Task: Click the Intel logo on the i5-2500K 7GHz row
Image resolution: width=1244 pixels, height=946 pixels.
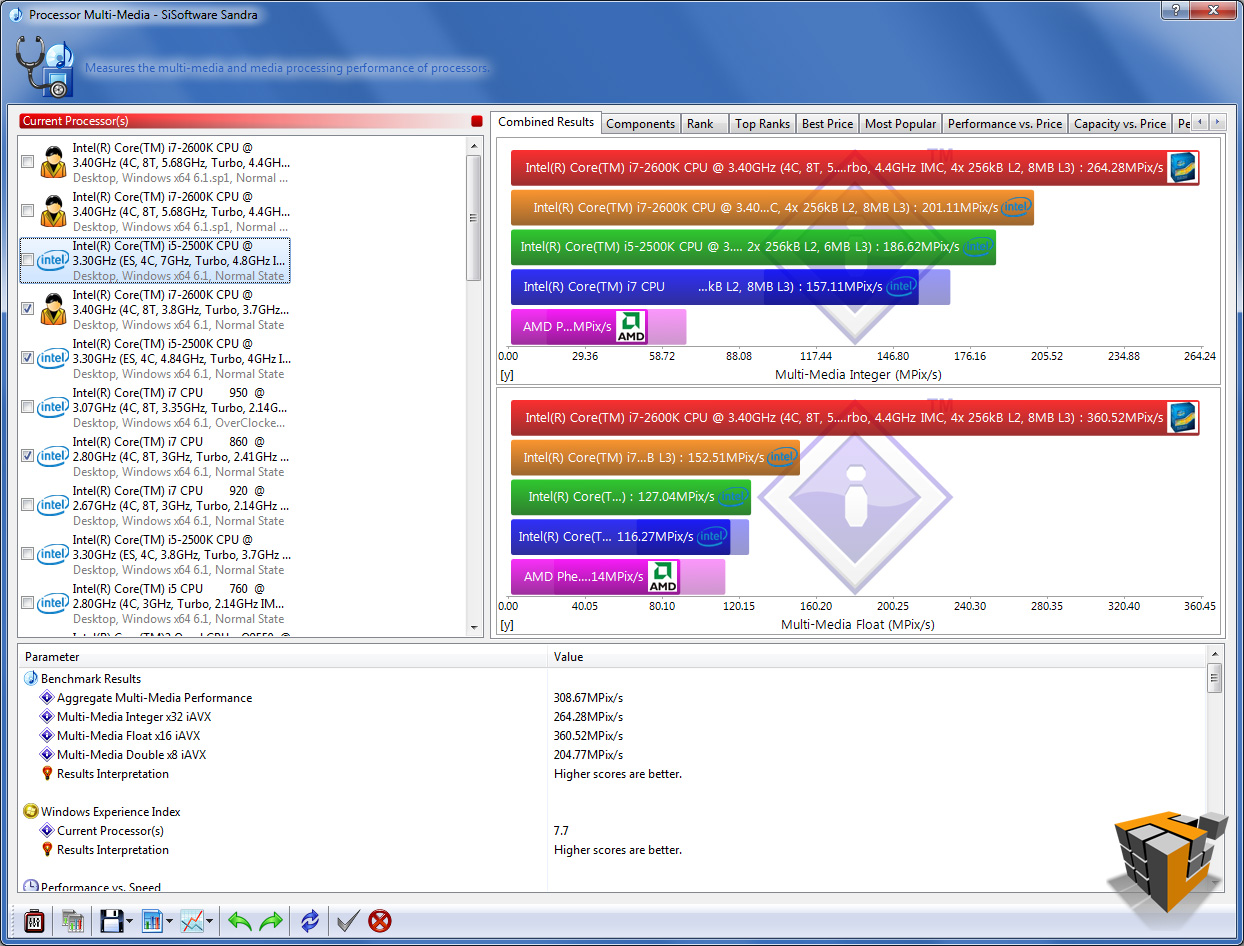Action: [53, 260]
